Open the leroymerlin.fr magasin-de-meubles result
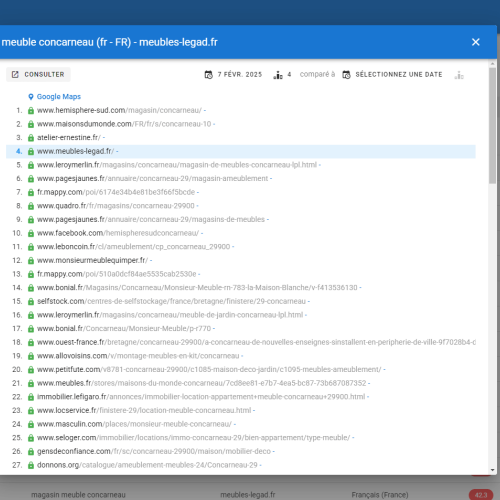 [177, 165]
